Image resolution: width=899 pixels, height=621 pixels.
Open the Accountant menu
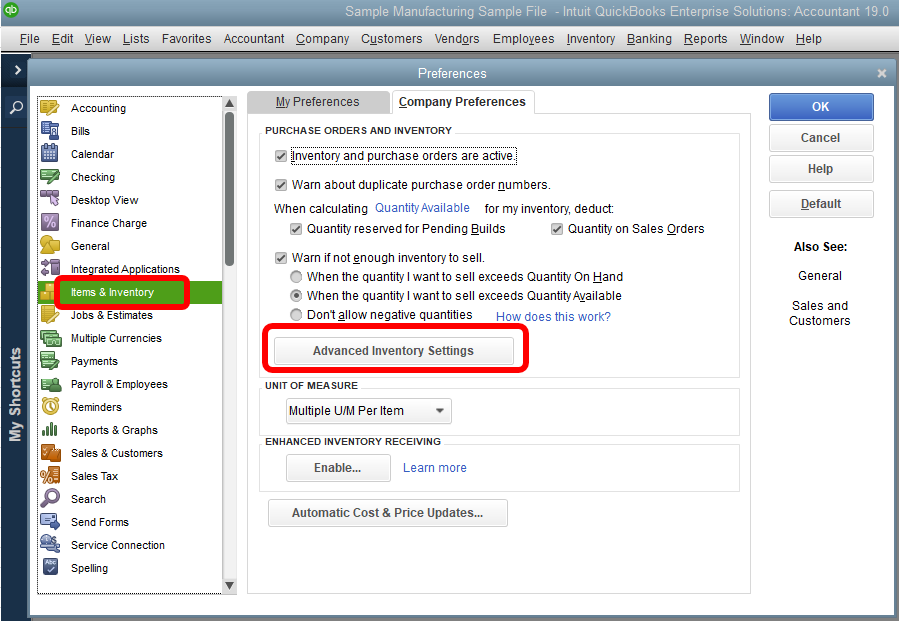pyautogui.click(x=253, y=38)
